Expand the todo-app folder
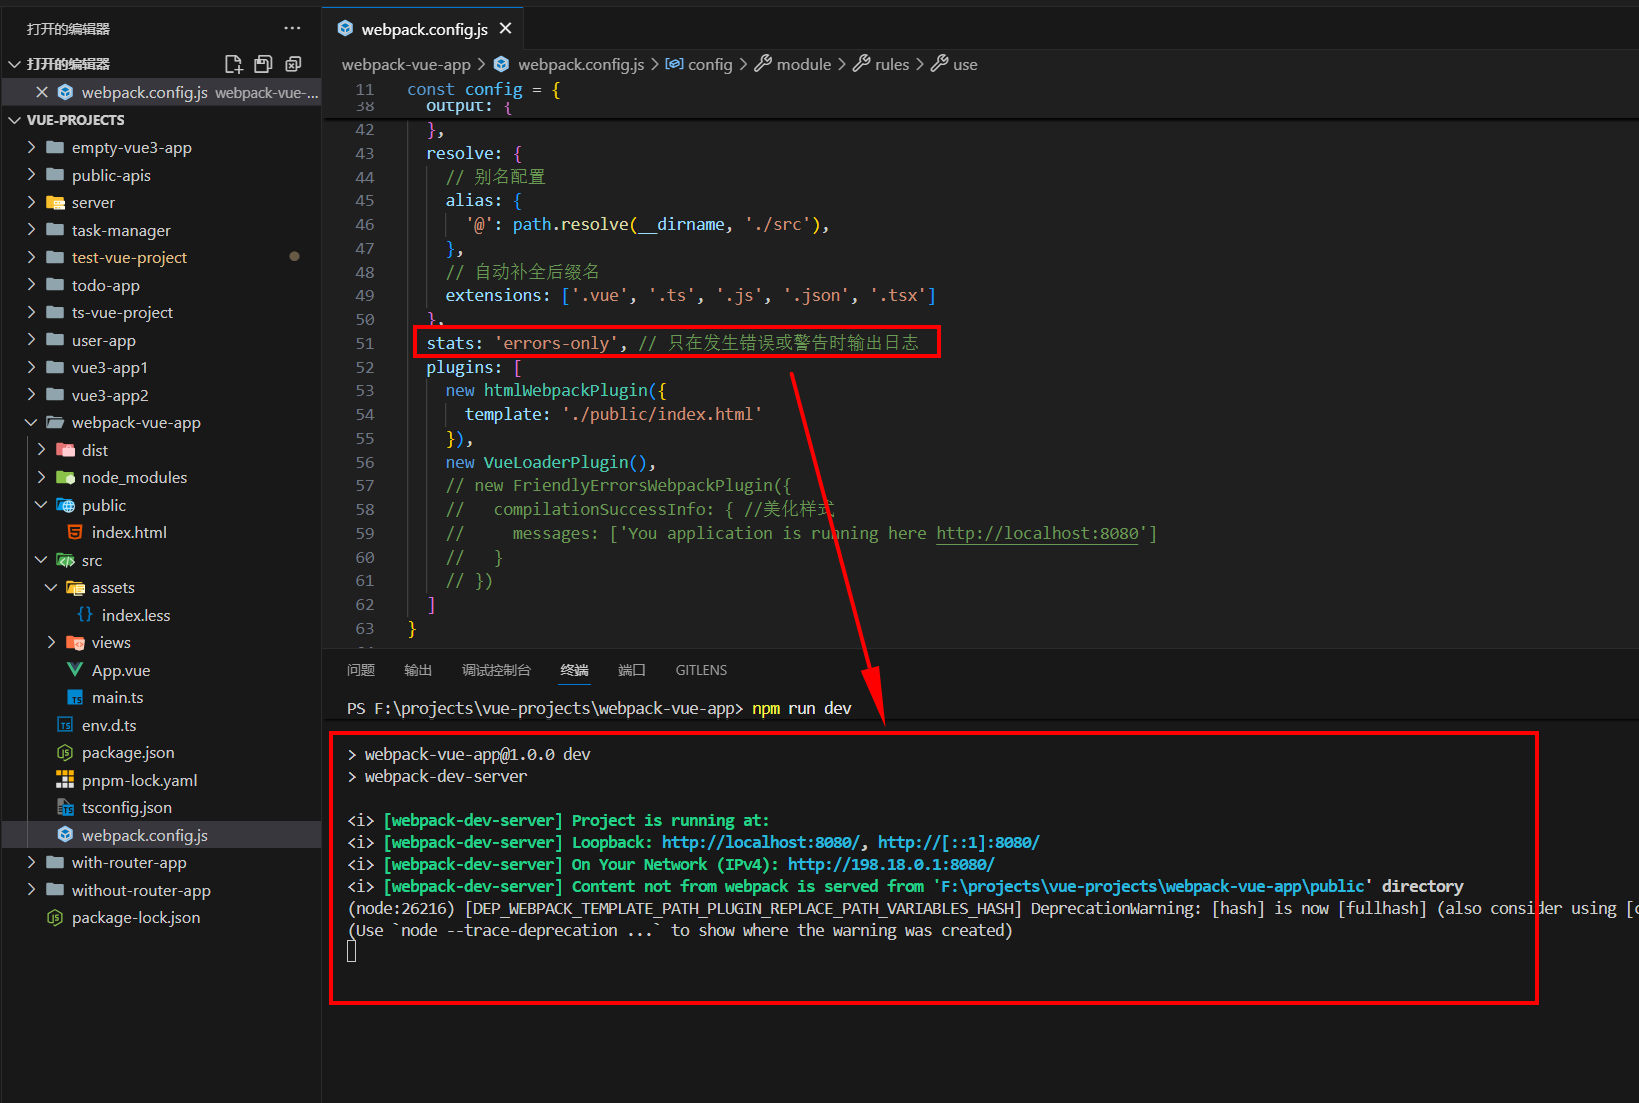The image size is (1639, 1103). pyautogui.click(x=31, y=285)
